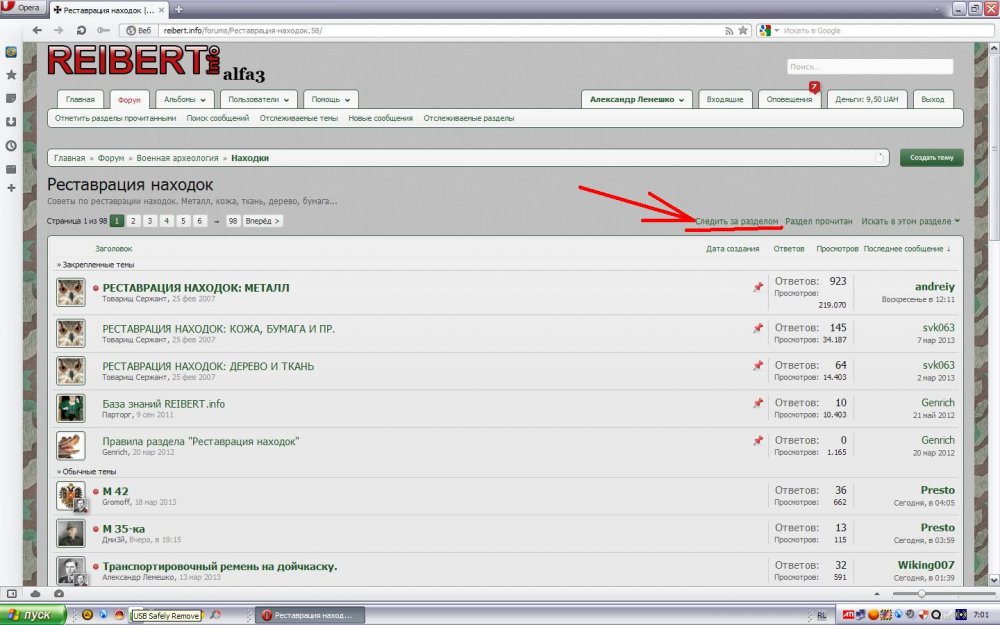1000x625 pixels.
Task: Go to page 3 in pagination
Action: 150,221
